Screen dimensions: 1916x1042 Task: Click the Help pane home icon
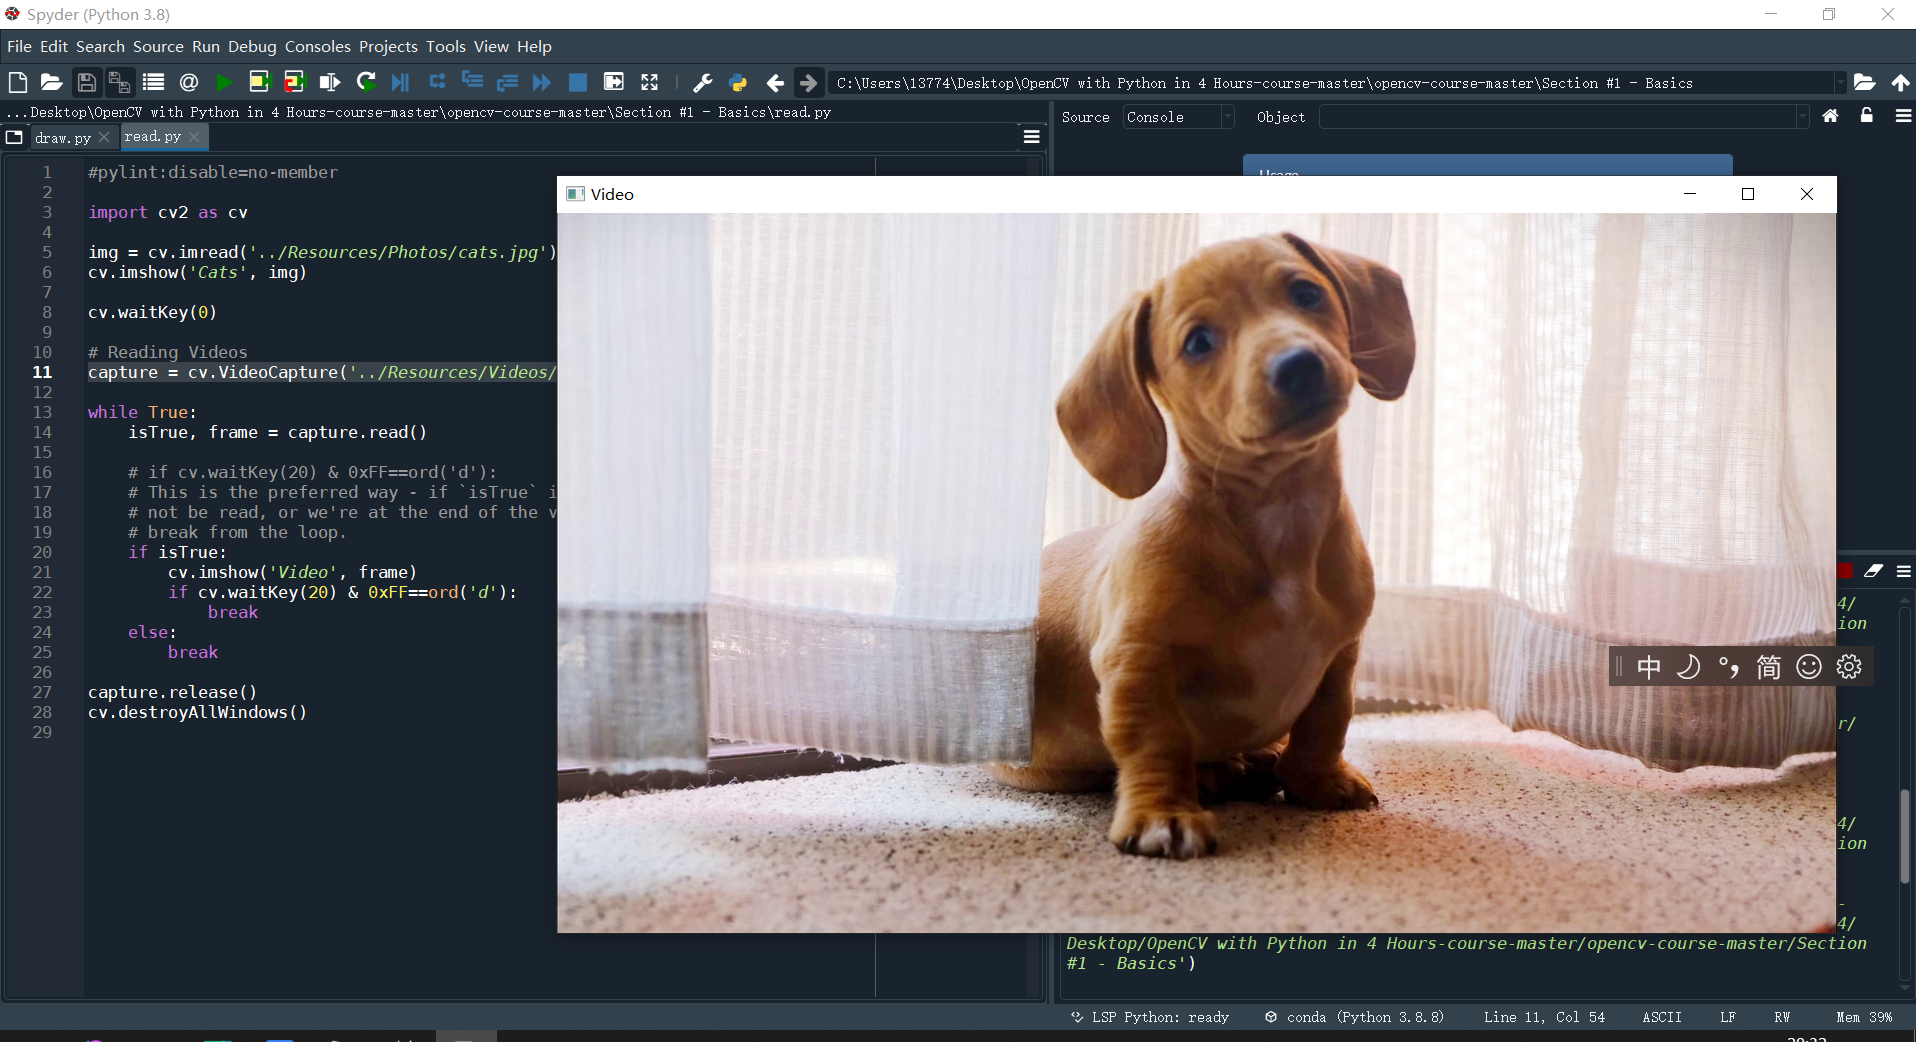(1830, 116)
